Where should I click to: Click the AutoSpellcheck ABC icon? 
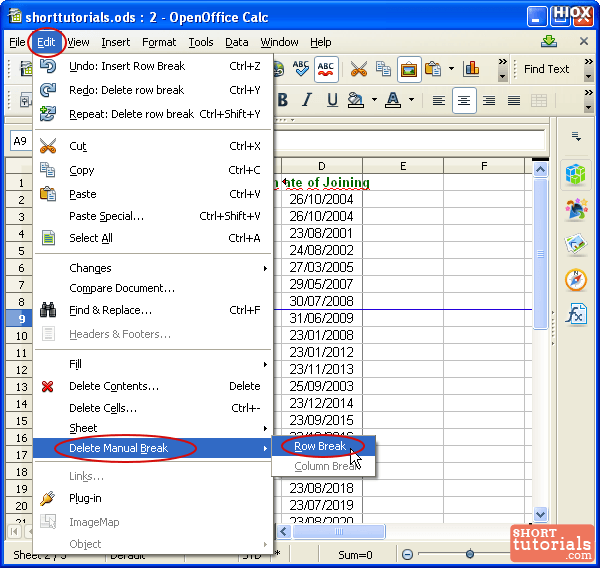pyautogui.click(x=326, y=69)
